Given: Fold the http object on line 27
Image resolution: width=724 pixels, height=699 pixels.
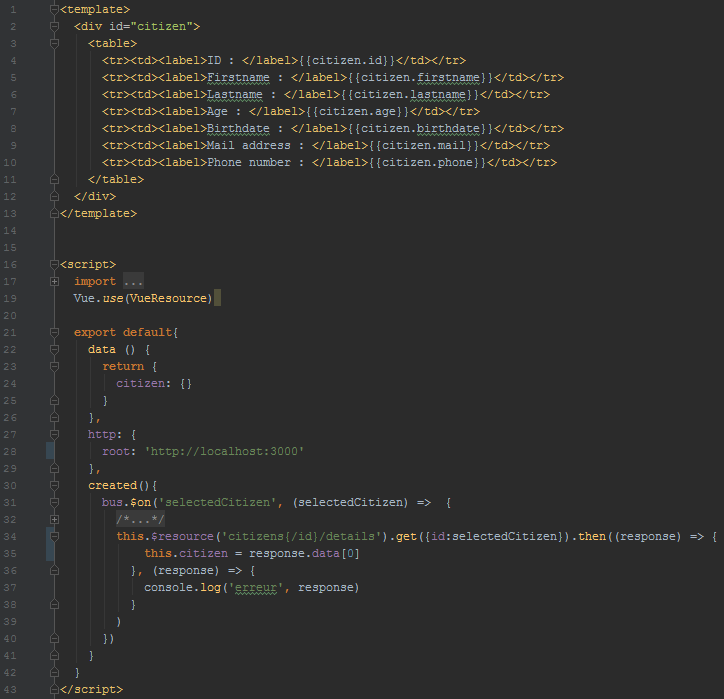Looking at the screenshot, I should [53, 435].
